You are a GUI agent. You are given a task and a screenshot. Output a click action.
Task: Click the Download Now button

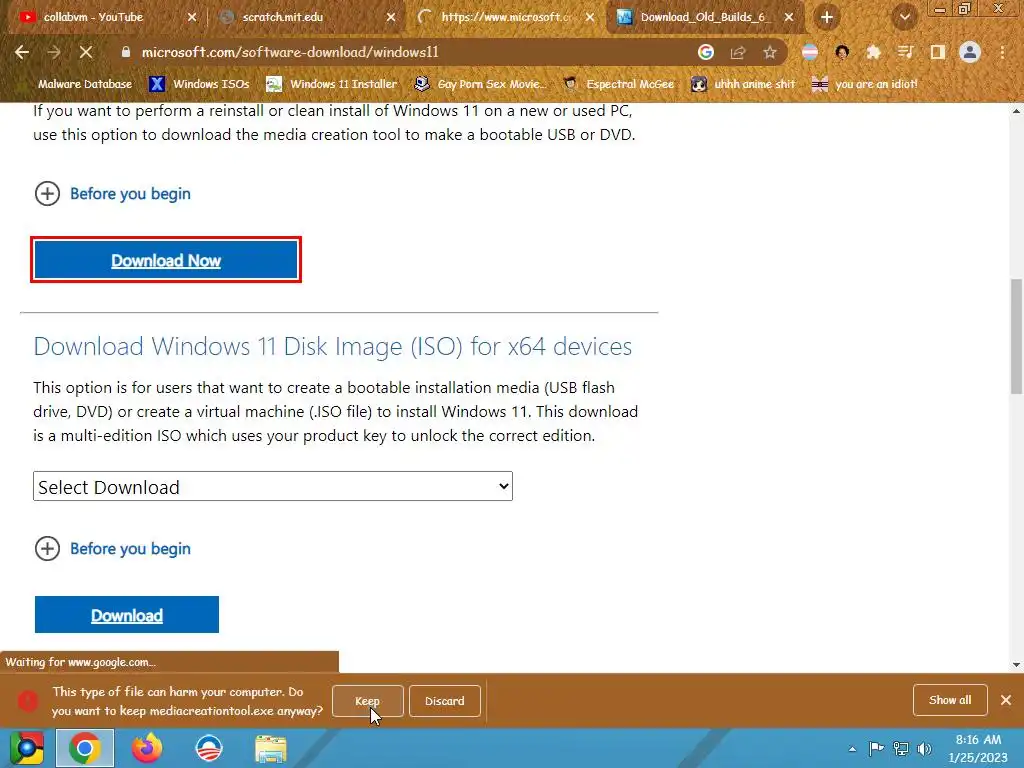(166, 260)
